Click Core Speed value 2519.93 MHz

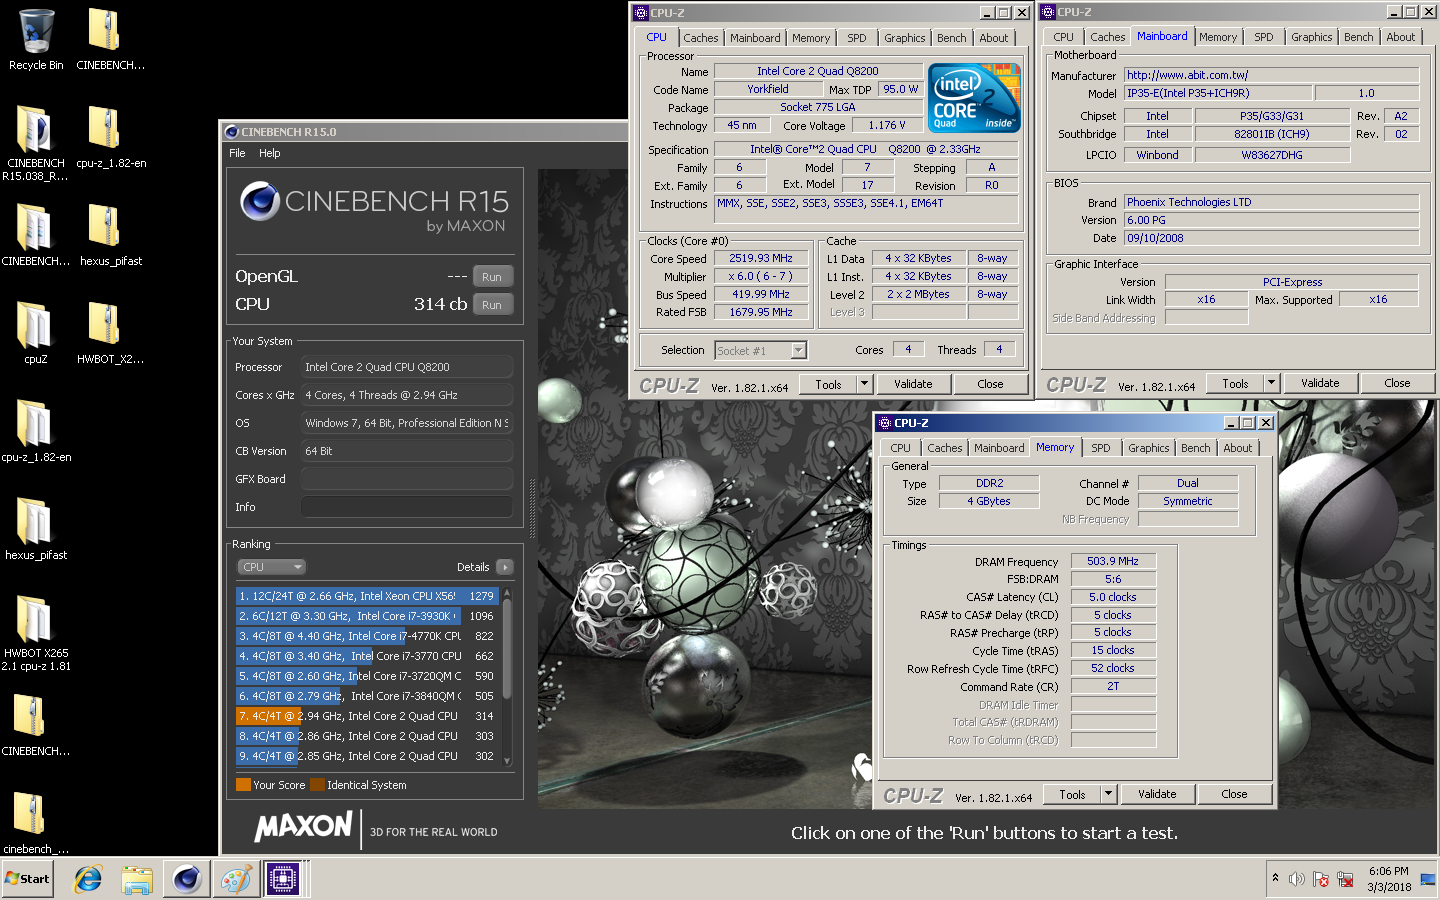(x=761, y=258)
